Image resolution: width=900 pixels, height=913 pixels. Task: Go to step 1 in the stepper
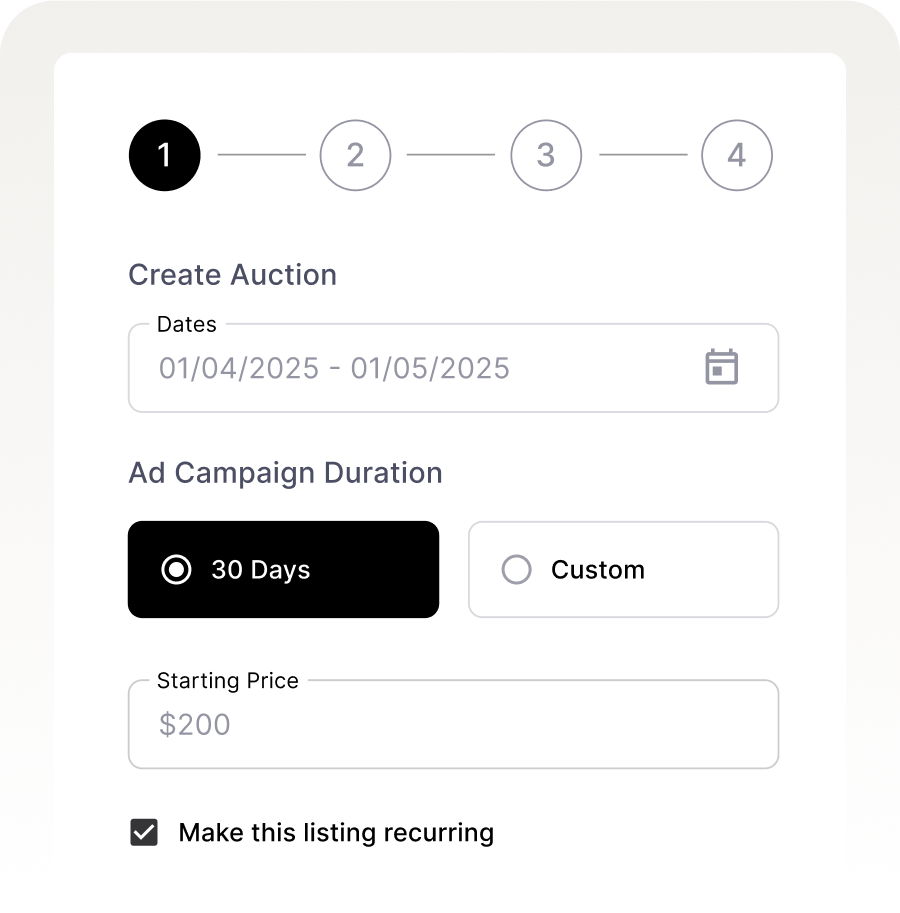click(164, 155)
